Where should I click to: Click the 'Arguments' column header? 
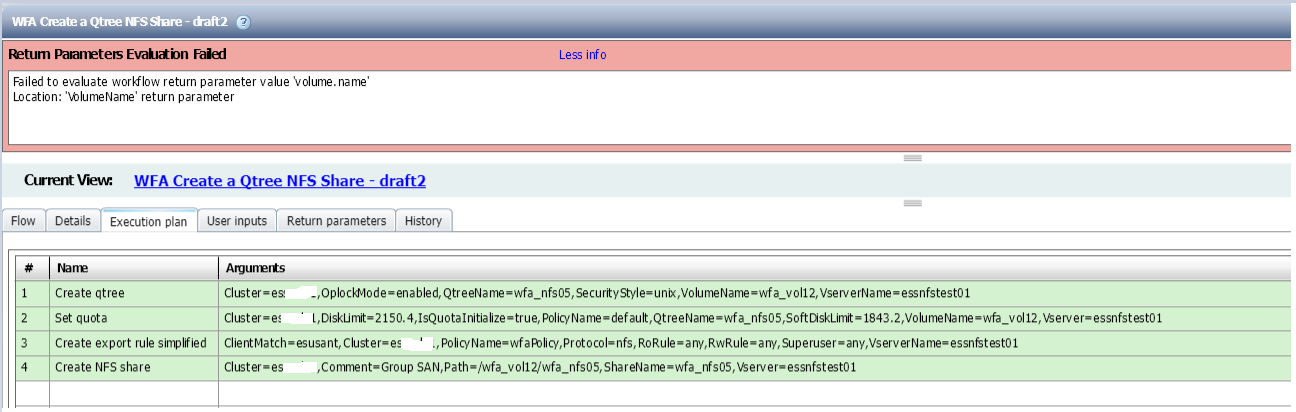[x=757, y=269]
